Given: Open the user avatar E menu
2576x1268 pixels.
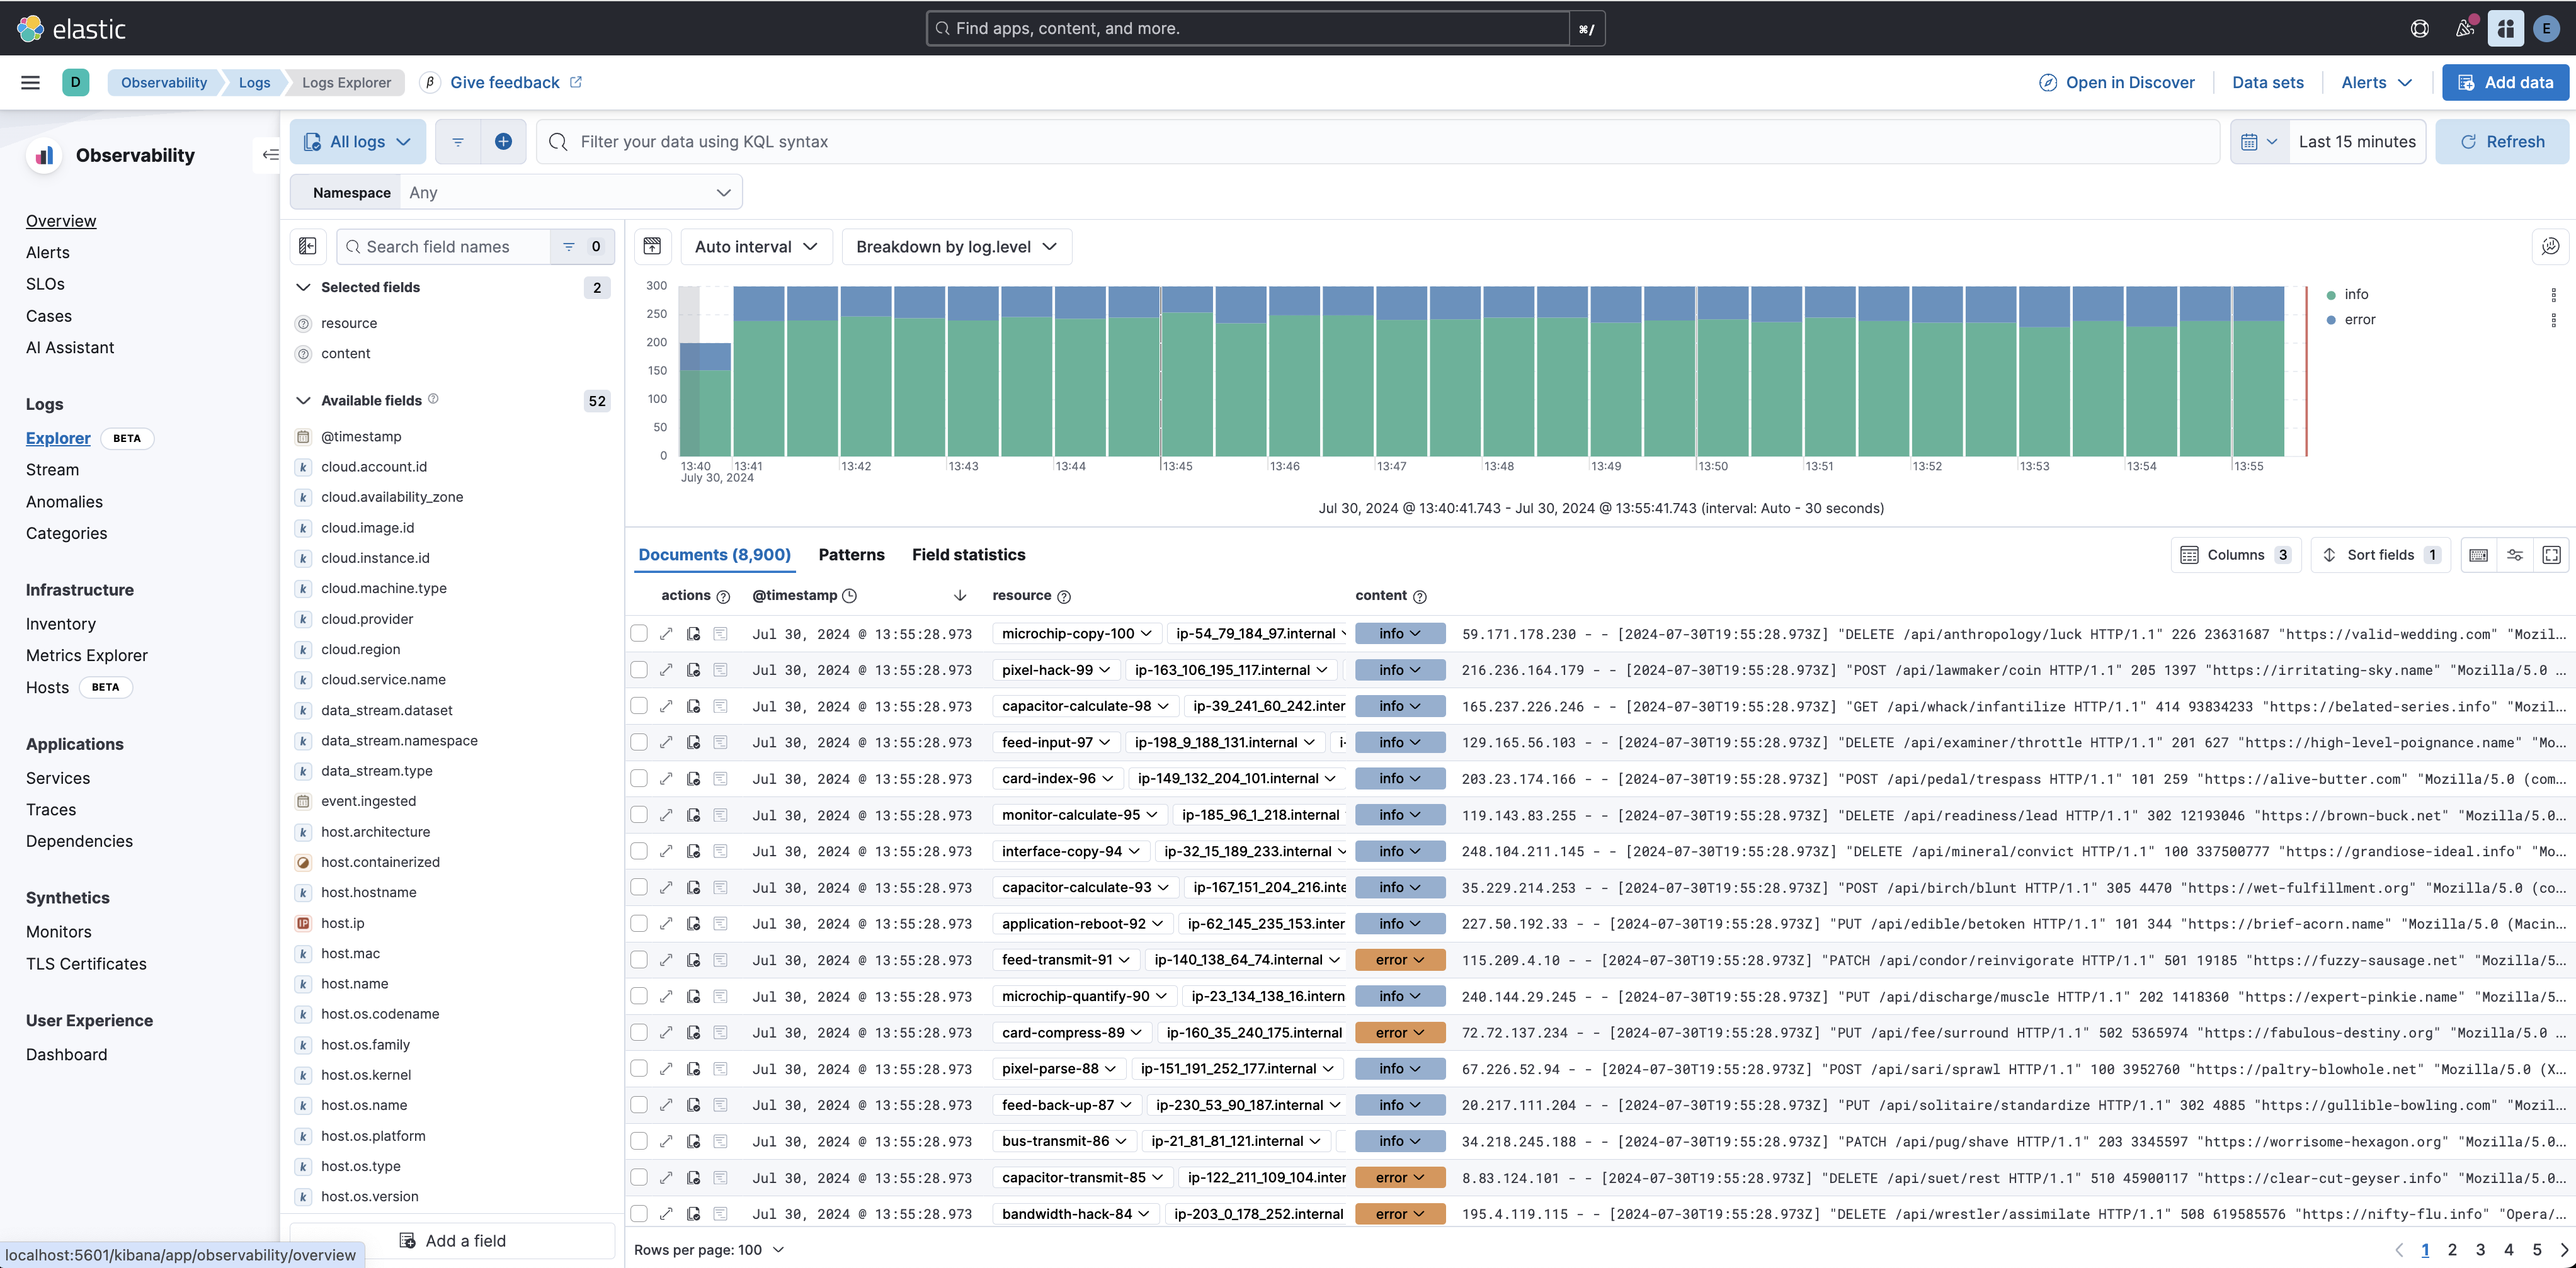Looking at the screenshot, I should point(2546,28).
